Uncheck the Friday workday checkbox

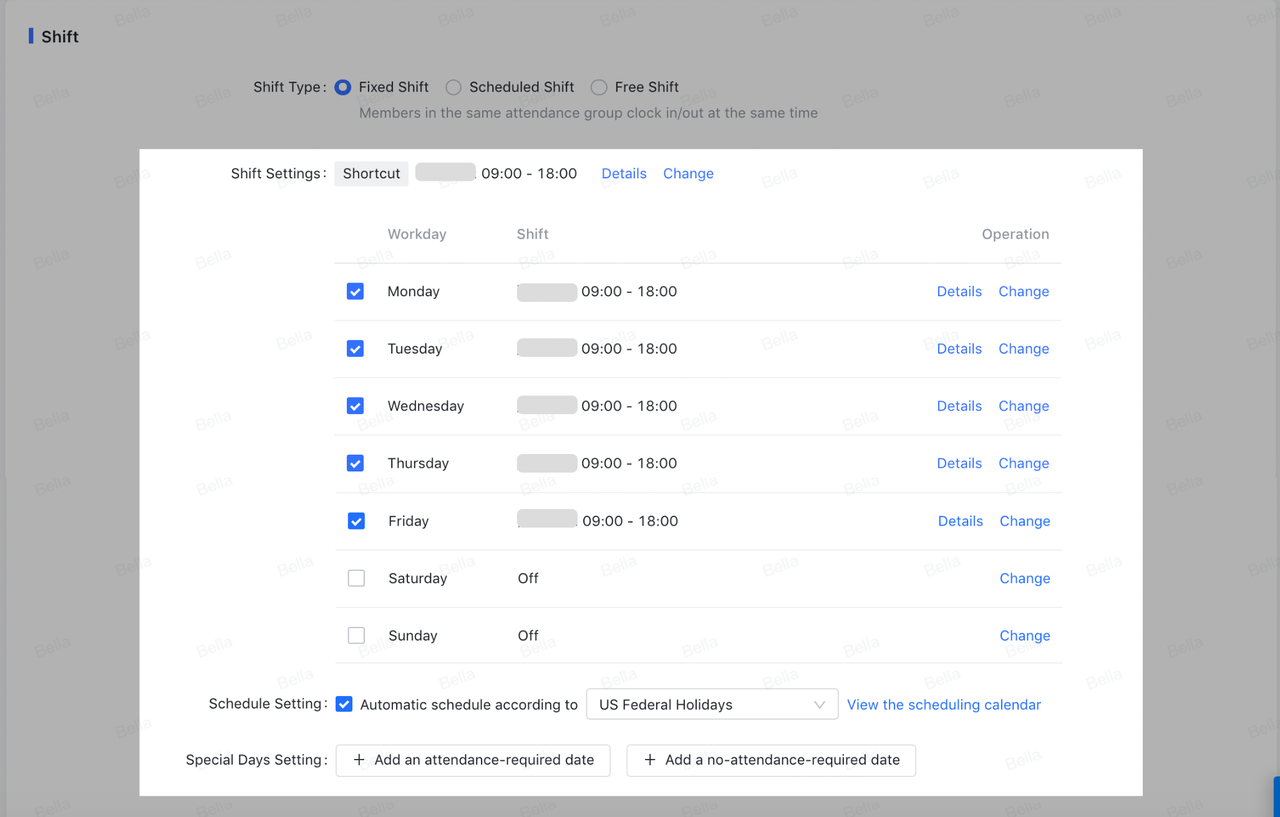(356, 521)
